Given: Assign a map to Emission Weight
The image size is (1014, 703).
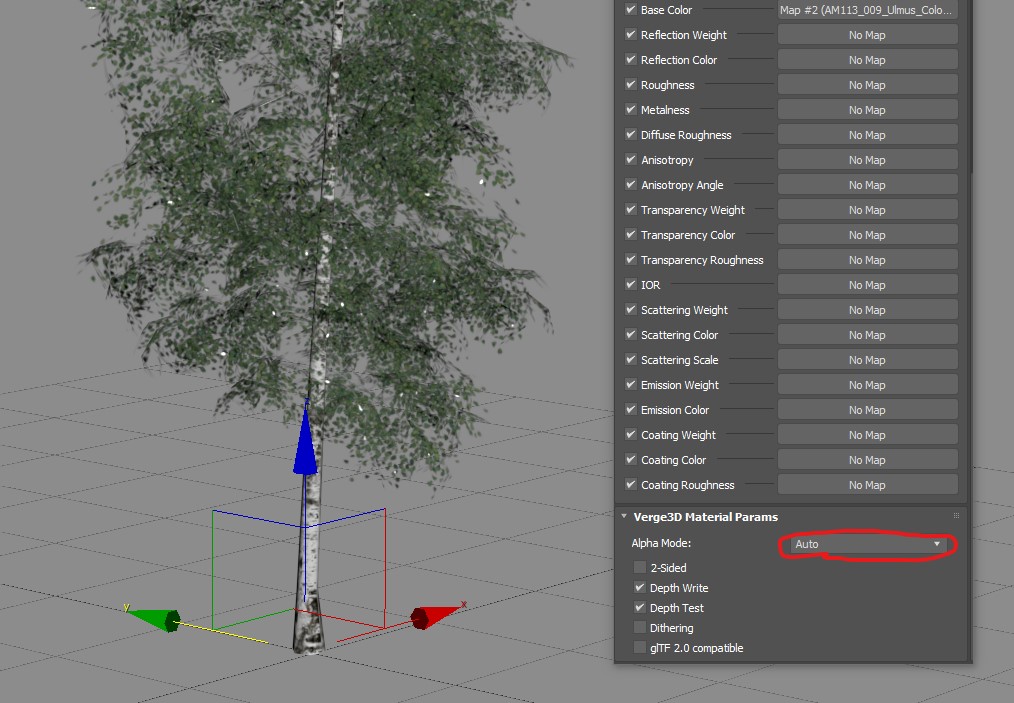Looking at the screenshot, I should (x=867, y=385).
